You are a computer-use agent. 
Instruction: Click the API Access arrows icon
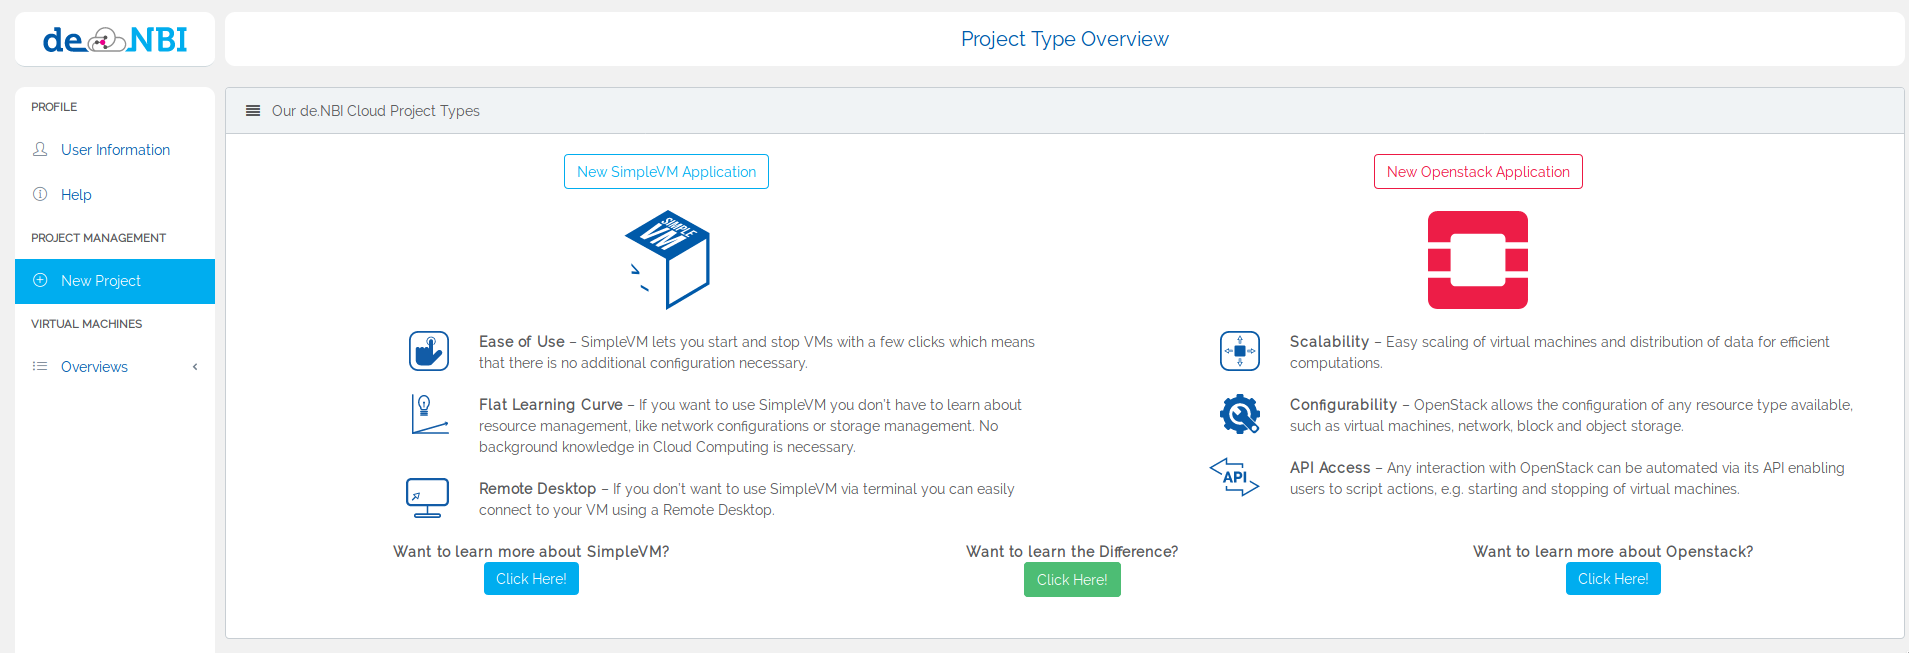click(1234, 477)
